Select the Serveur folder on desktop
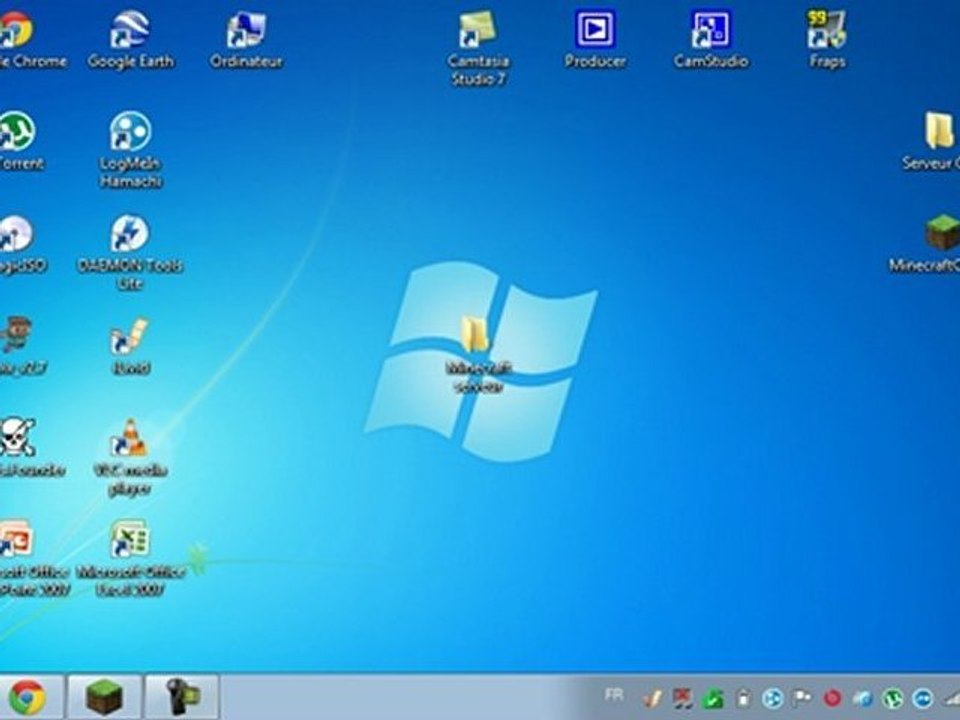The width and height of the screenshot is (960, 720). (934, 141)
